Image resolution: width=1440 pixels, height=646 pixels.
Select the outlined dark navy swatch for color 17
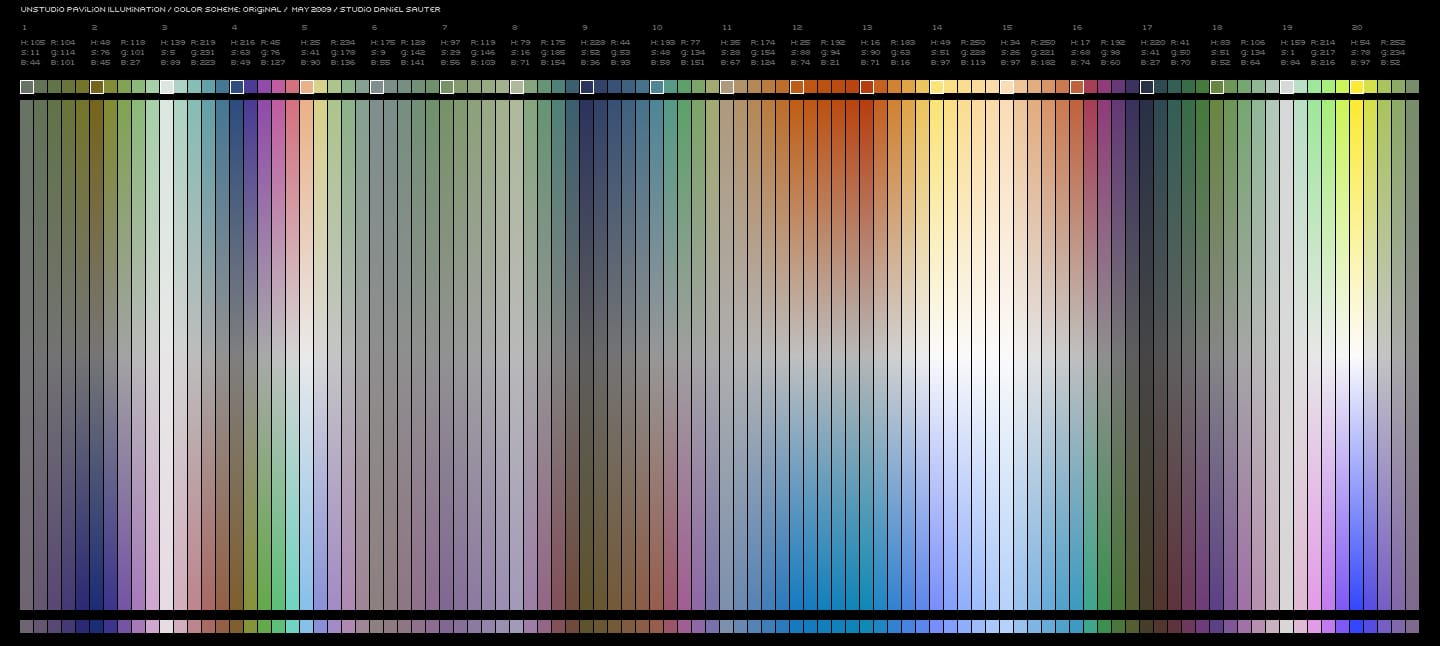point(1147,87)
